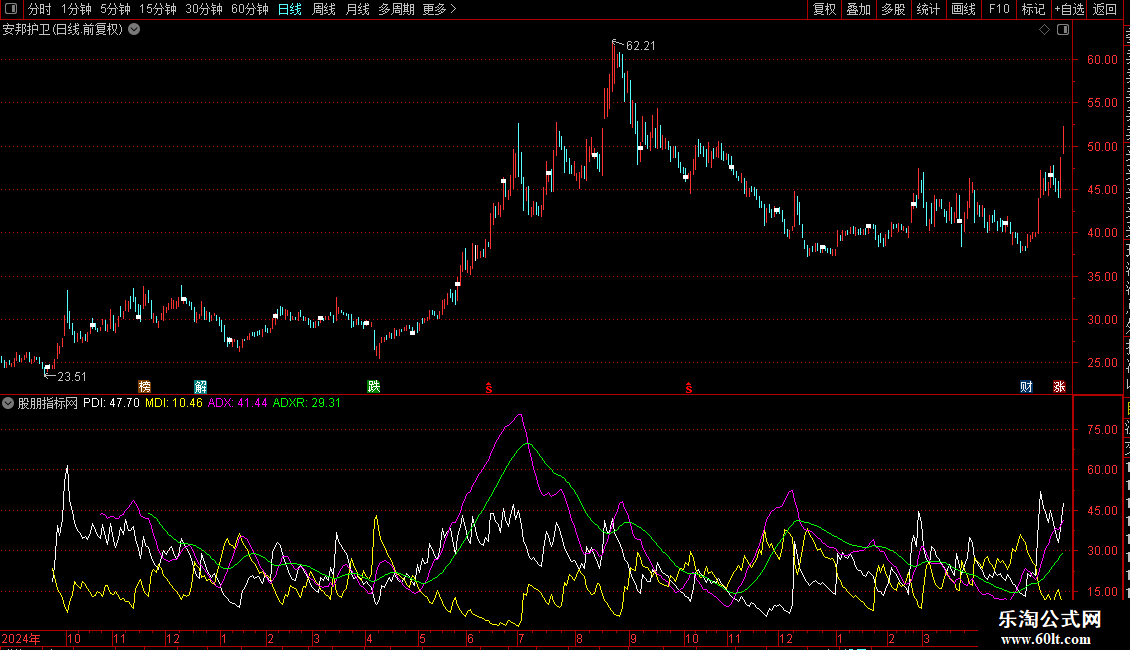Open the 统计 statistics button
This screenshot has height=650, width=1130.
tap(927, 9)
